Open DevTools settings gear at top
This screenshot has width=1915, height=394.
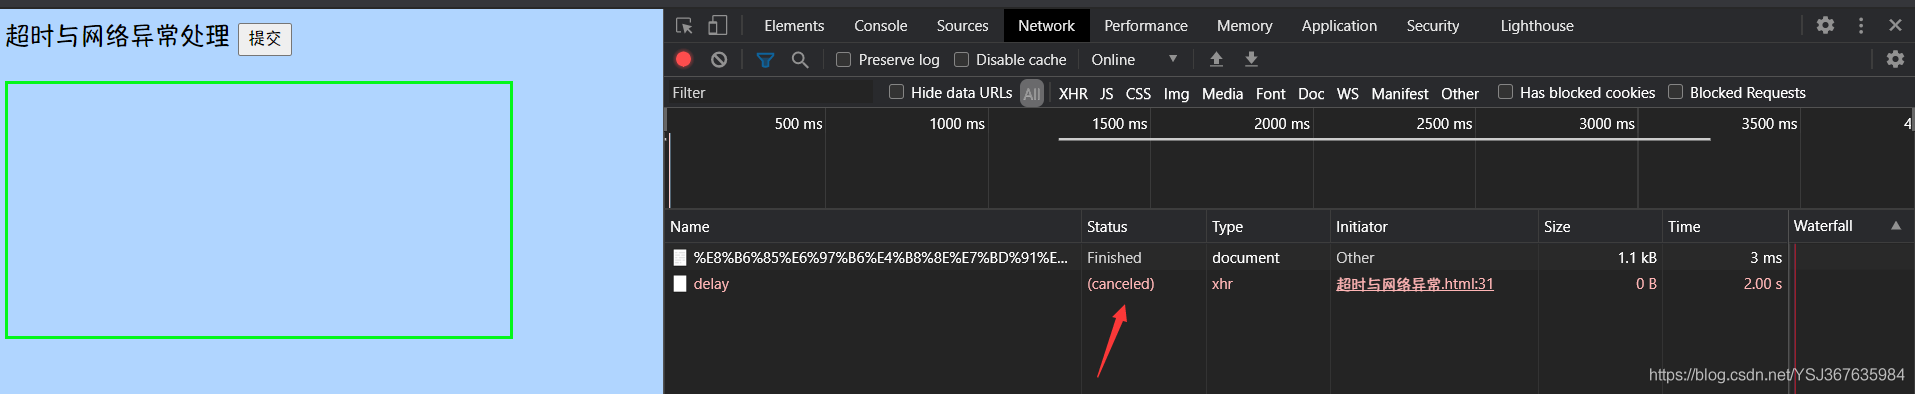1825,25
